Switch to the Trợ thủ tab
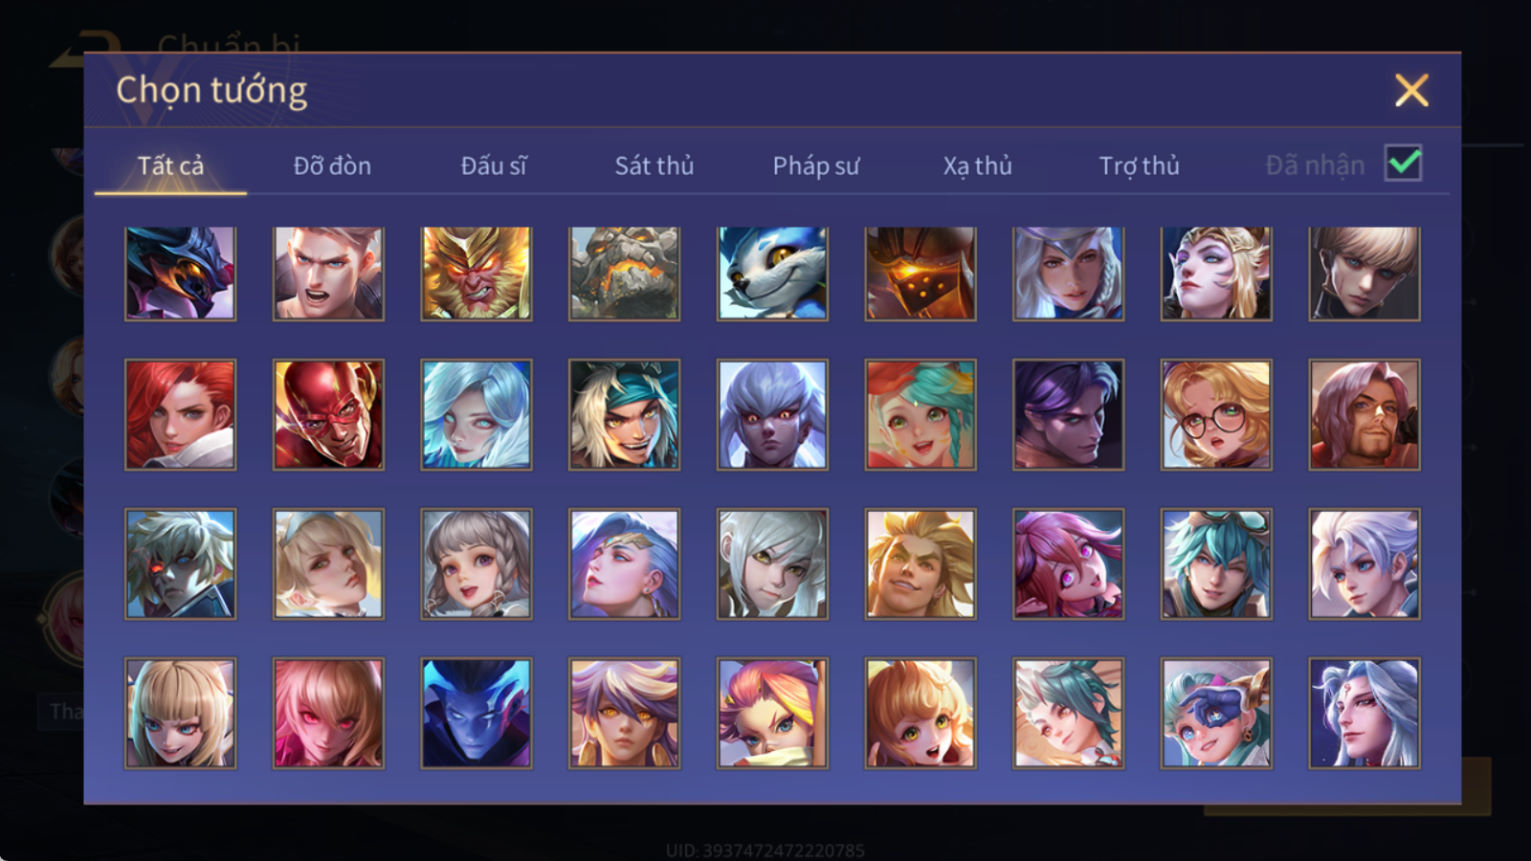The width and height of the screenshot is (1531, 861). point(1139,166)
